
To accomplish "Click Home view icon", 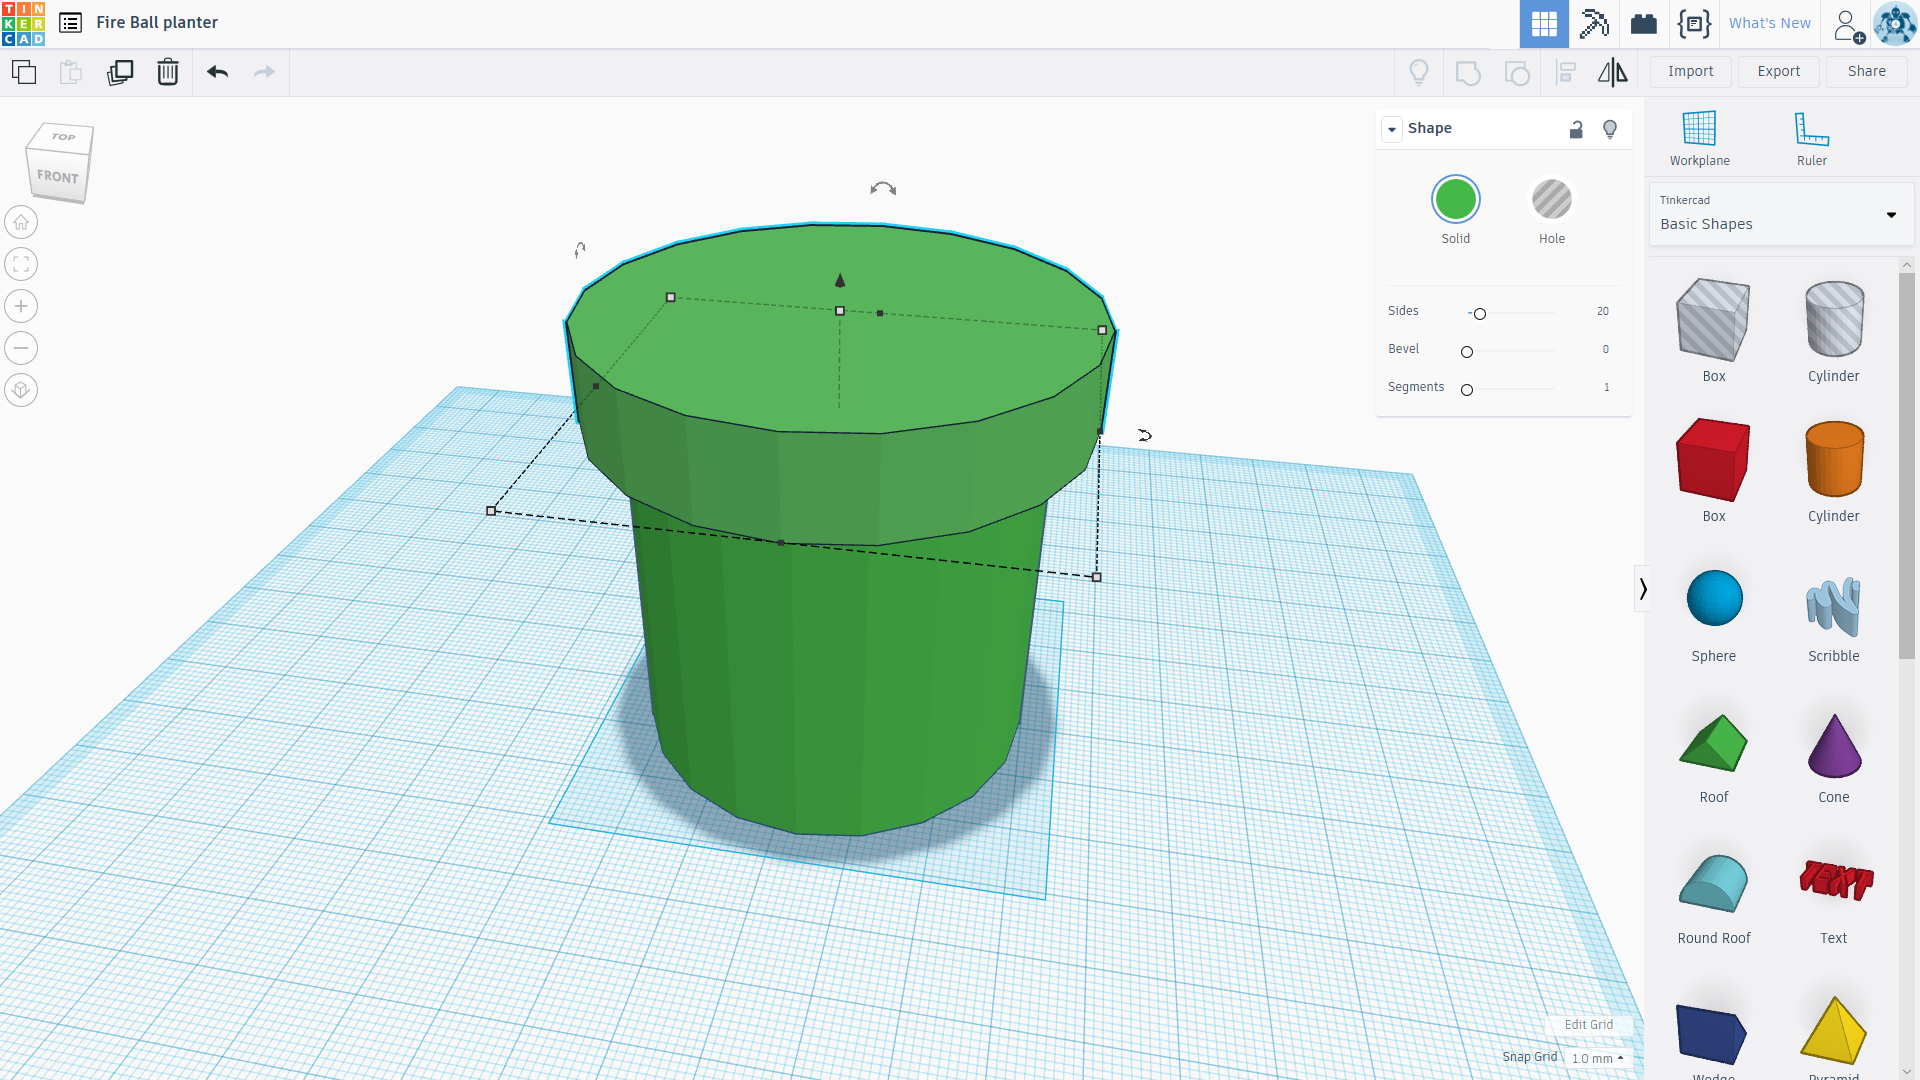I will point(21,222).
